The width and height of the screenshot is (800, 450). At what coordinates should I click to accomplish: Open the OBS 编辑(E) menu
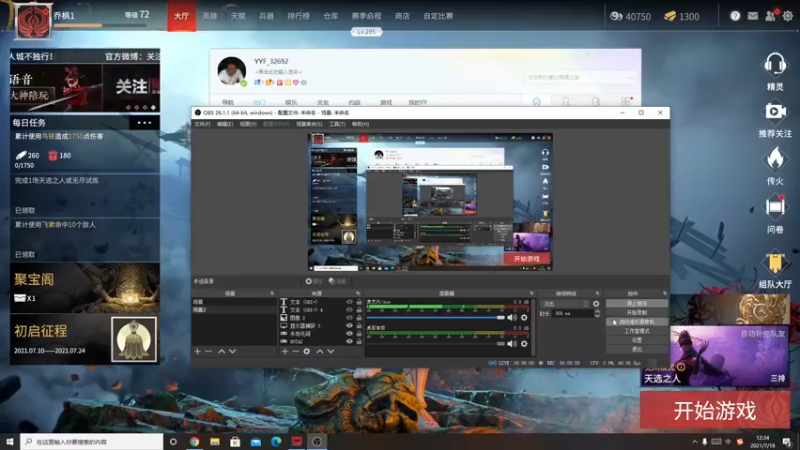225,124
